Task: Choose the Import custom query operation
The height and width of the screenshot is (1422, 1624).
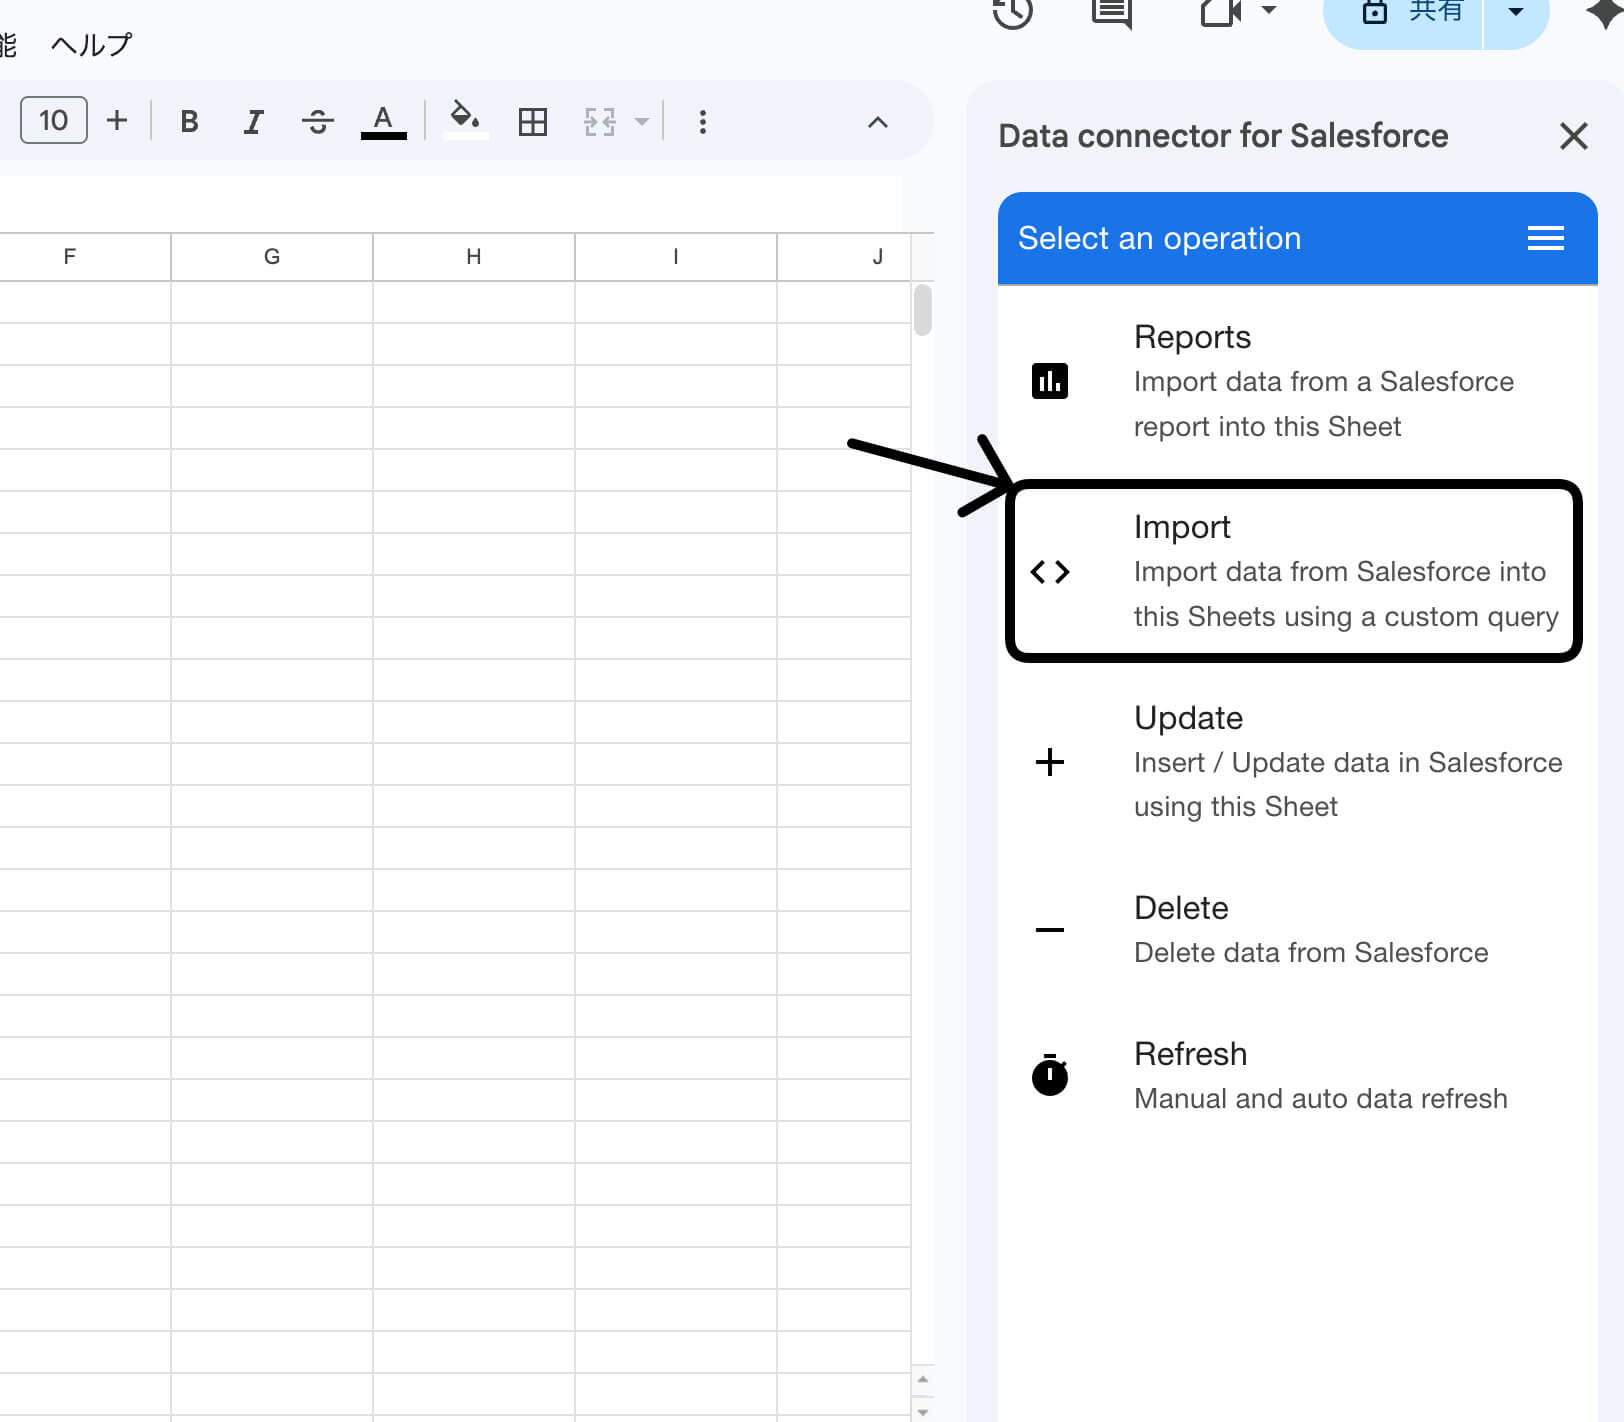Action: click(1294, 571)
